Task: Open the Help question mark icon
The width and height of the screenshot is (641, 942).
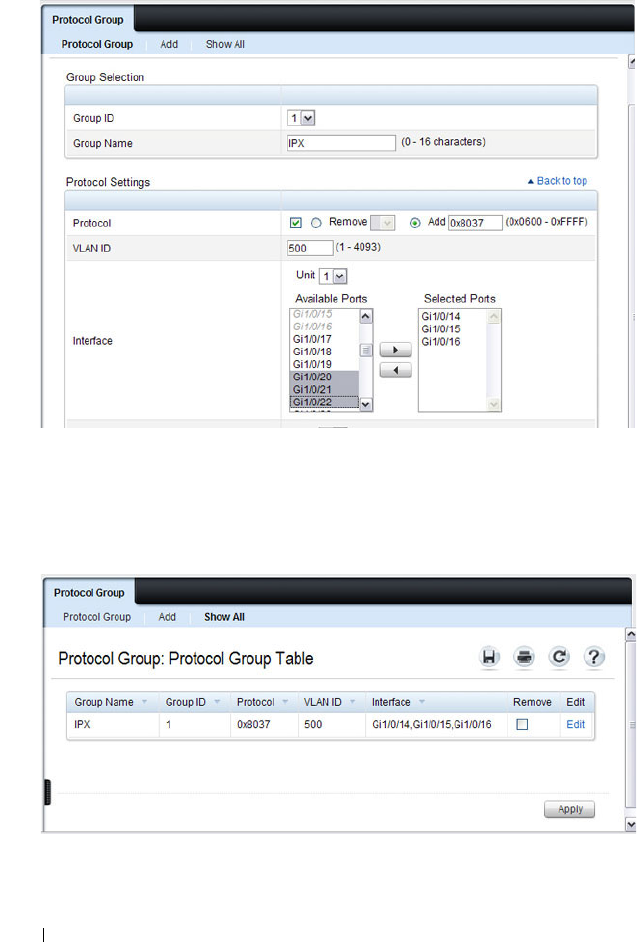Action: point(594,657)
